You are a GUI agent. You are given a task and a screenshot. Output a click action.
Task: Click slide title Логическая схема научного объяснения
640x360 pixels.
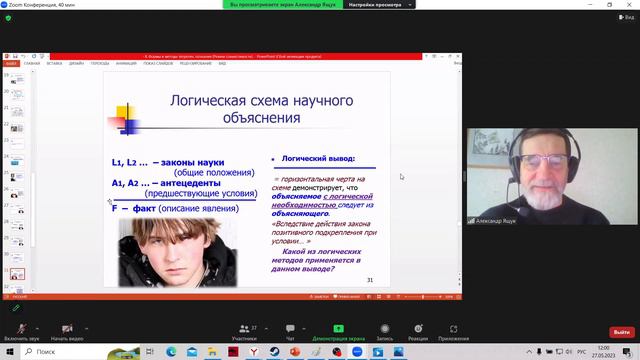262,109
